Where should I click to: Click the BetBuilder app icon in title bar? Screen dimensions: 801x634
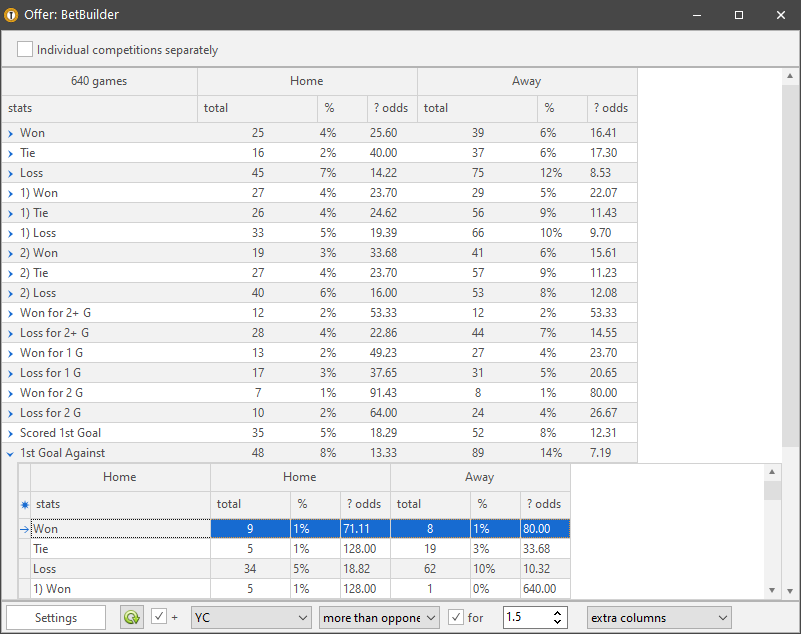point(12,15)
